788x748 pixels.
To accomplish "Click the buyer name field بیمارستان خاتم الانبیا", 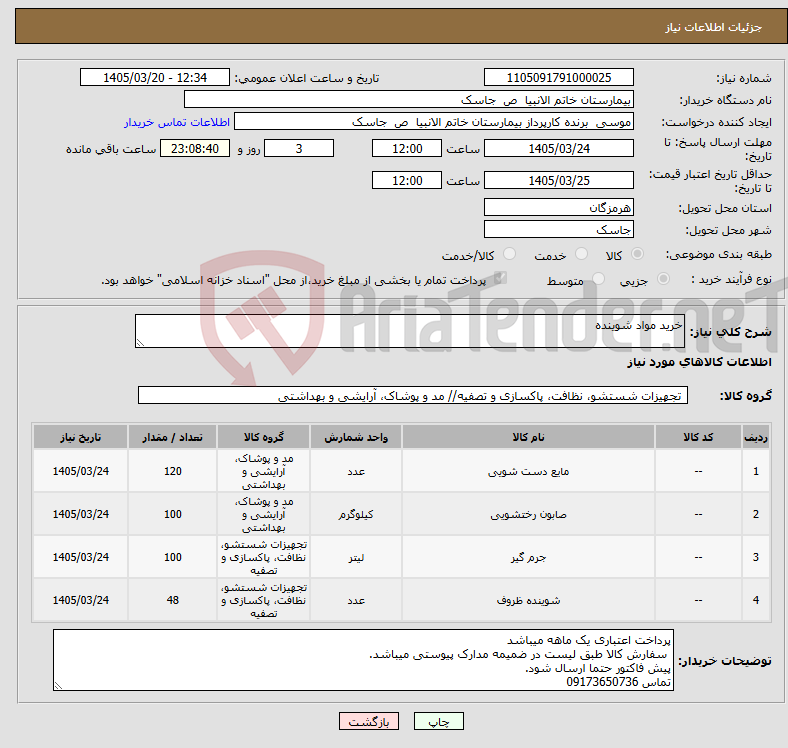I will pyautogui.click(x=409, y=100).
